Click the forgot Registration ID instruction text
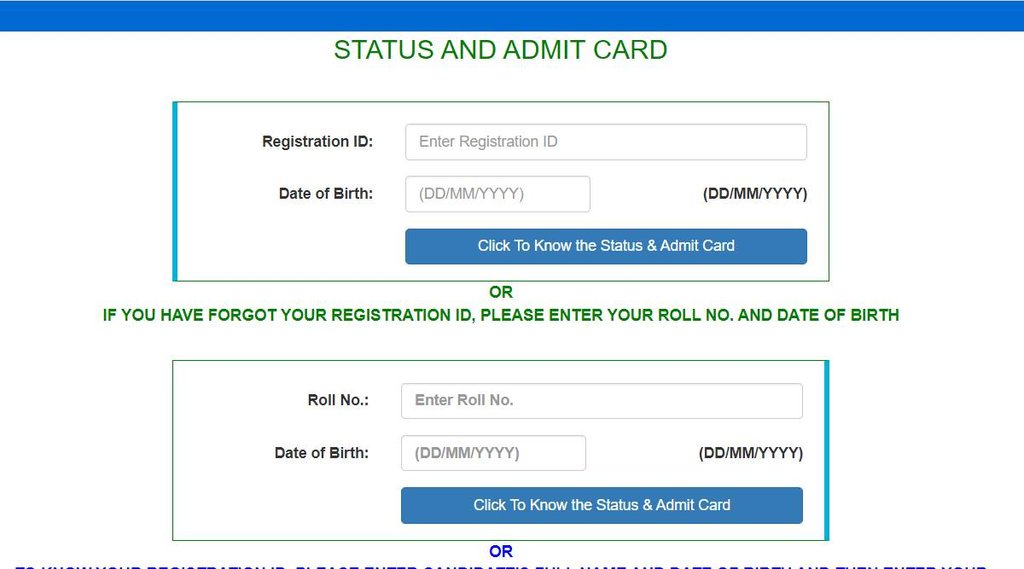The image size is (1024, 569). (501, 315)
